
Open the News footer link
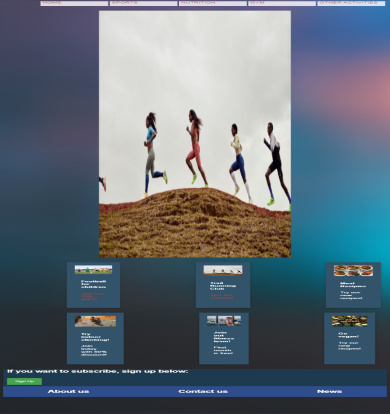329,391
